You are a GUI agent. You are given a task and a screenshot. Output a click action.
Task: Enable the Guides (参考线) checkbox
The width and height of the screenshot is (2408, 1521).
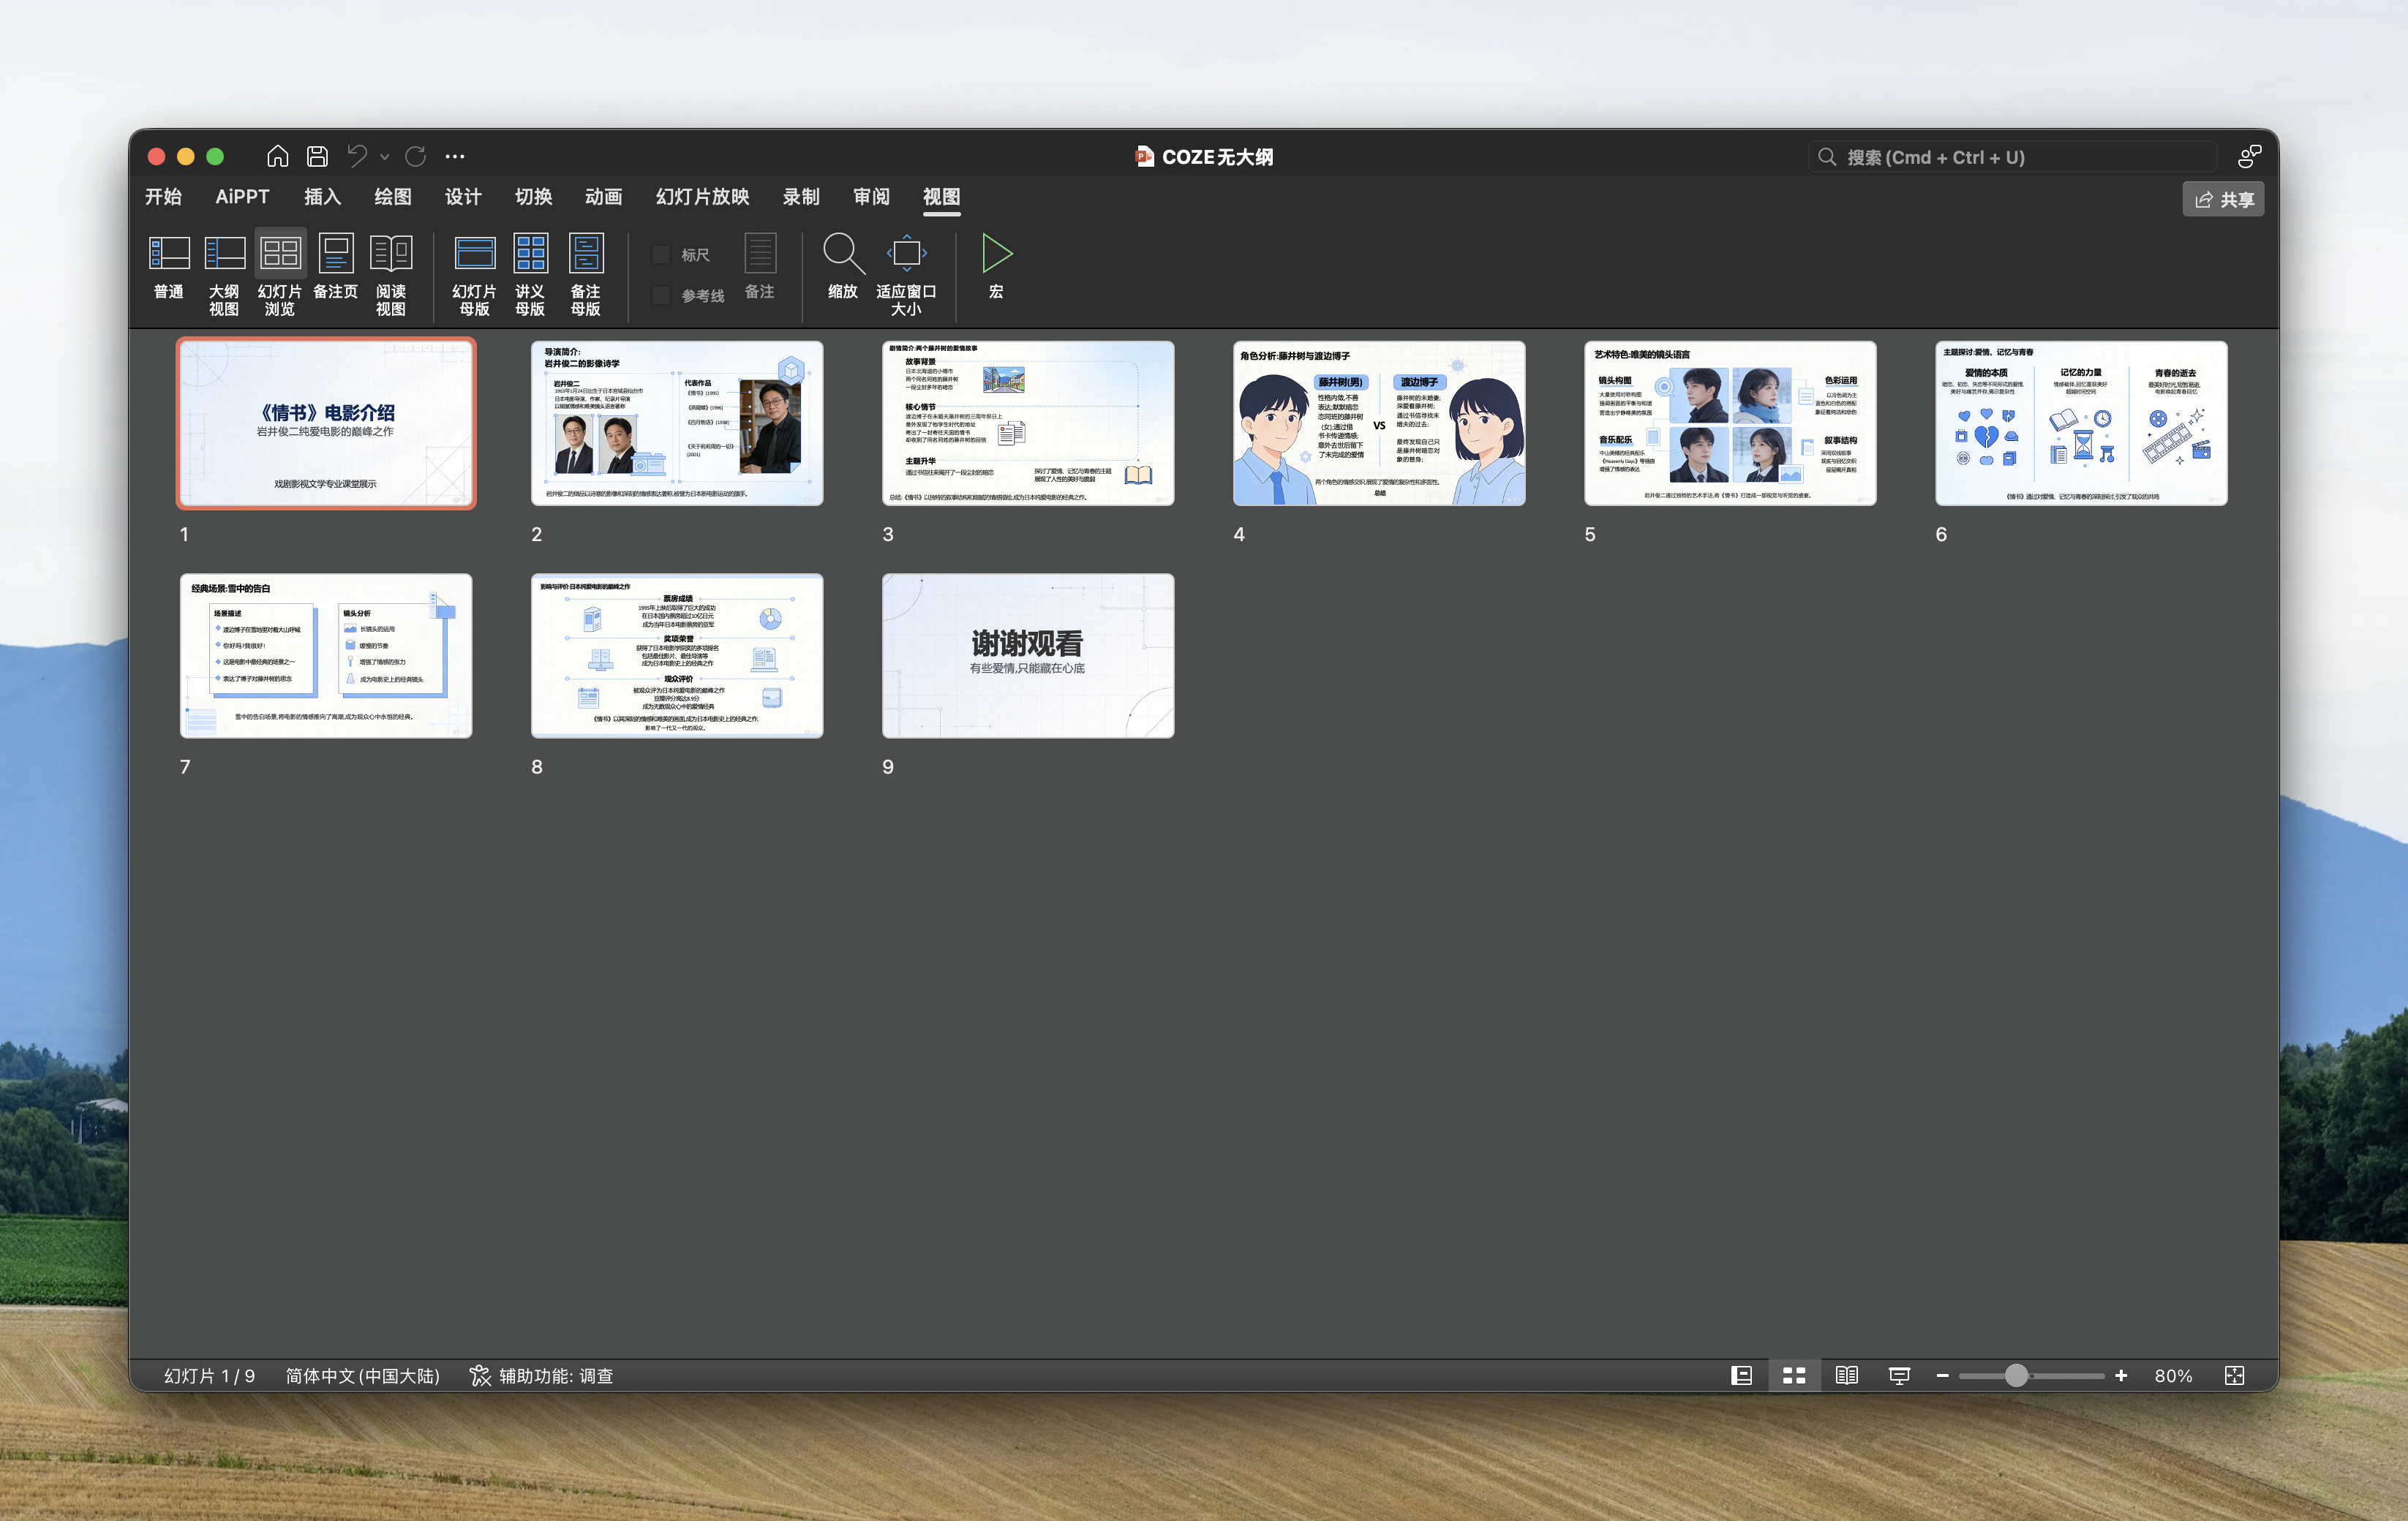click(x=661, y=296)
